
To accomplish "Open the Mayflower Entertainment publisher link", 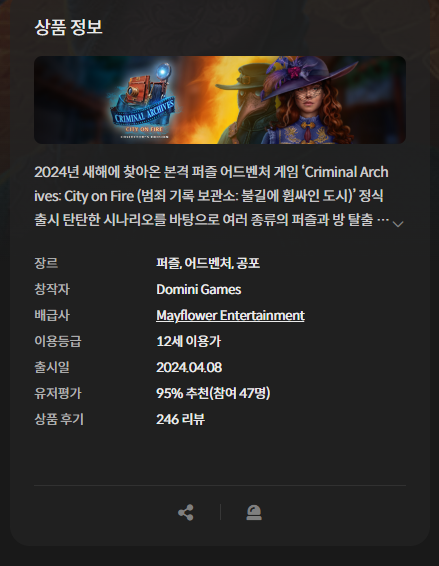I will (230, 315).
